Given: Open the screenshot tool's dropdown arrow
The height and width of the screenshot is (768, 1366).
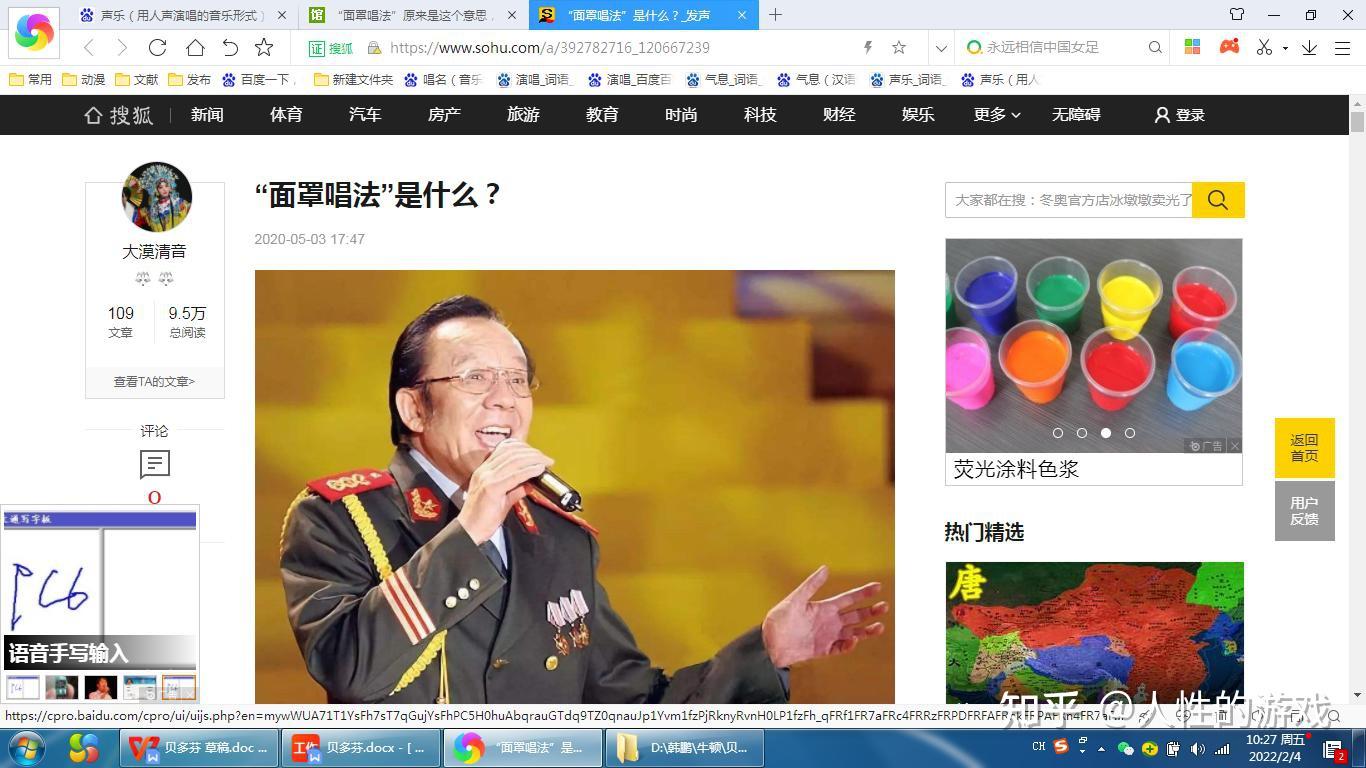Looking at the screenshot, I should [1286, 48].
